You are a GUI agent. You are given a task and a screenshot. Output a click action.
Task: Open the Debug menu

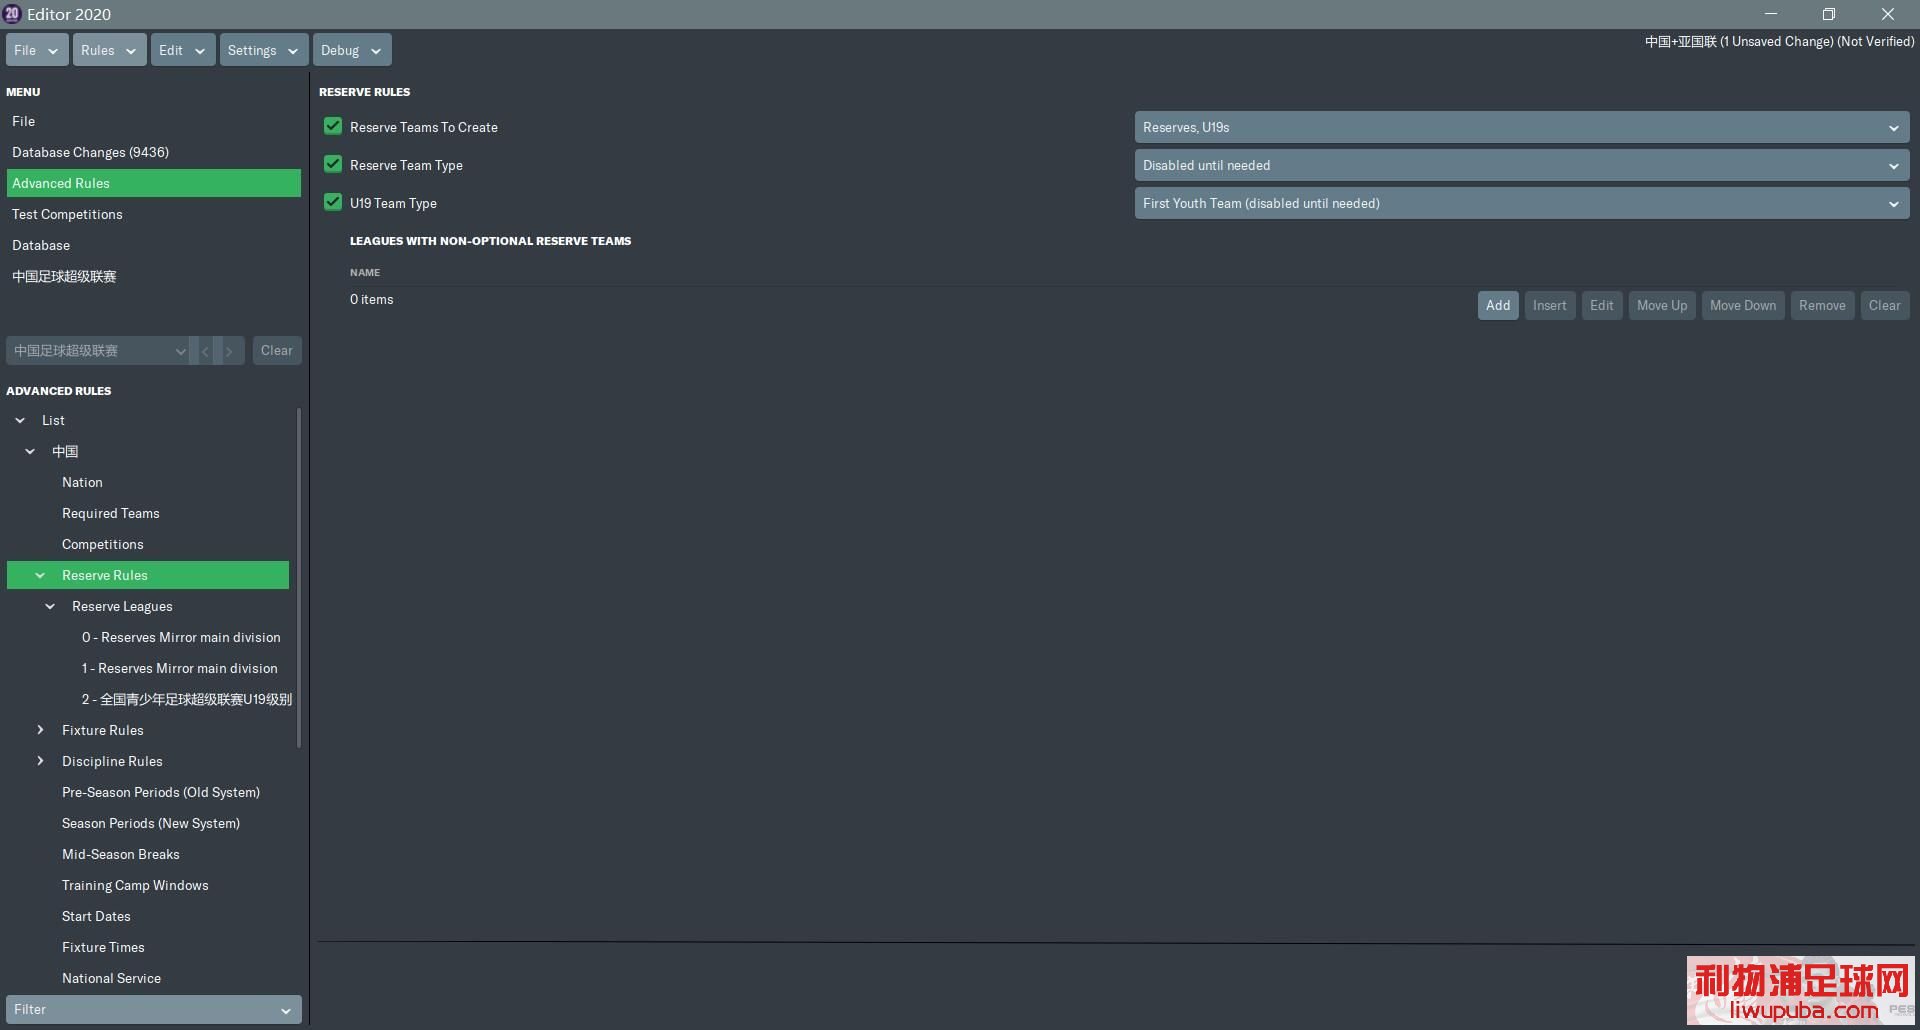pyautogui.click(x=351, y=50)
